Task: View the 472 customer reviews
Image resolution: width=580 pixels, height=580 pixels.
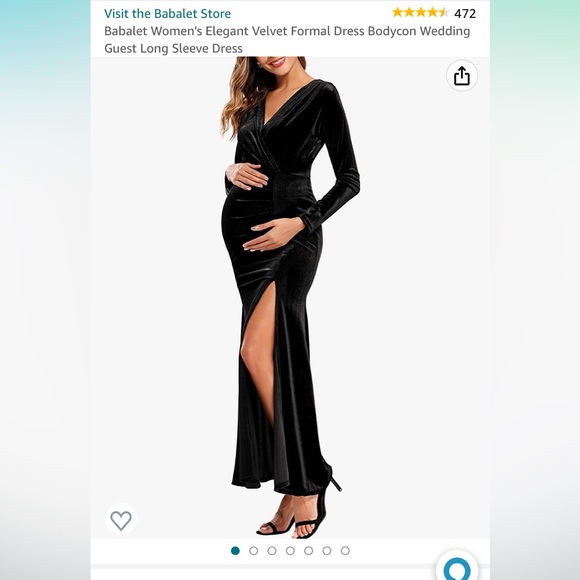Action: point(465,14)
